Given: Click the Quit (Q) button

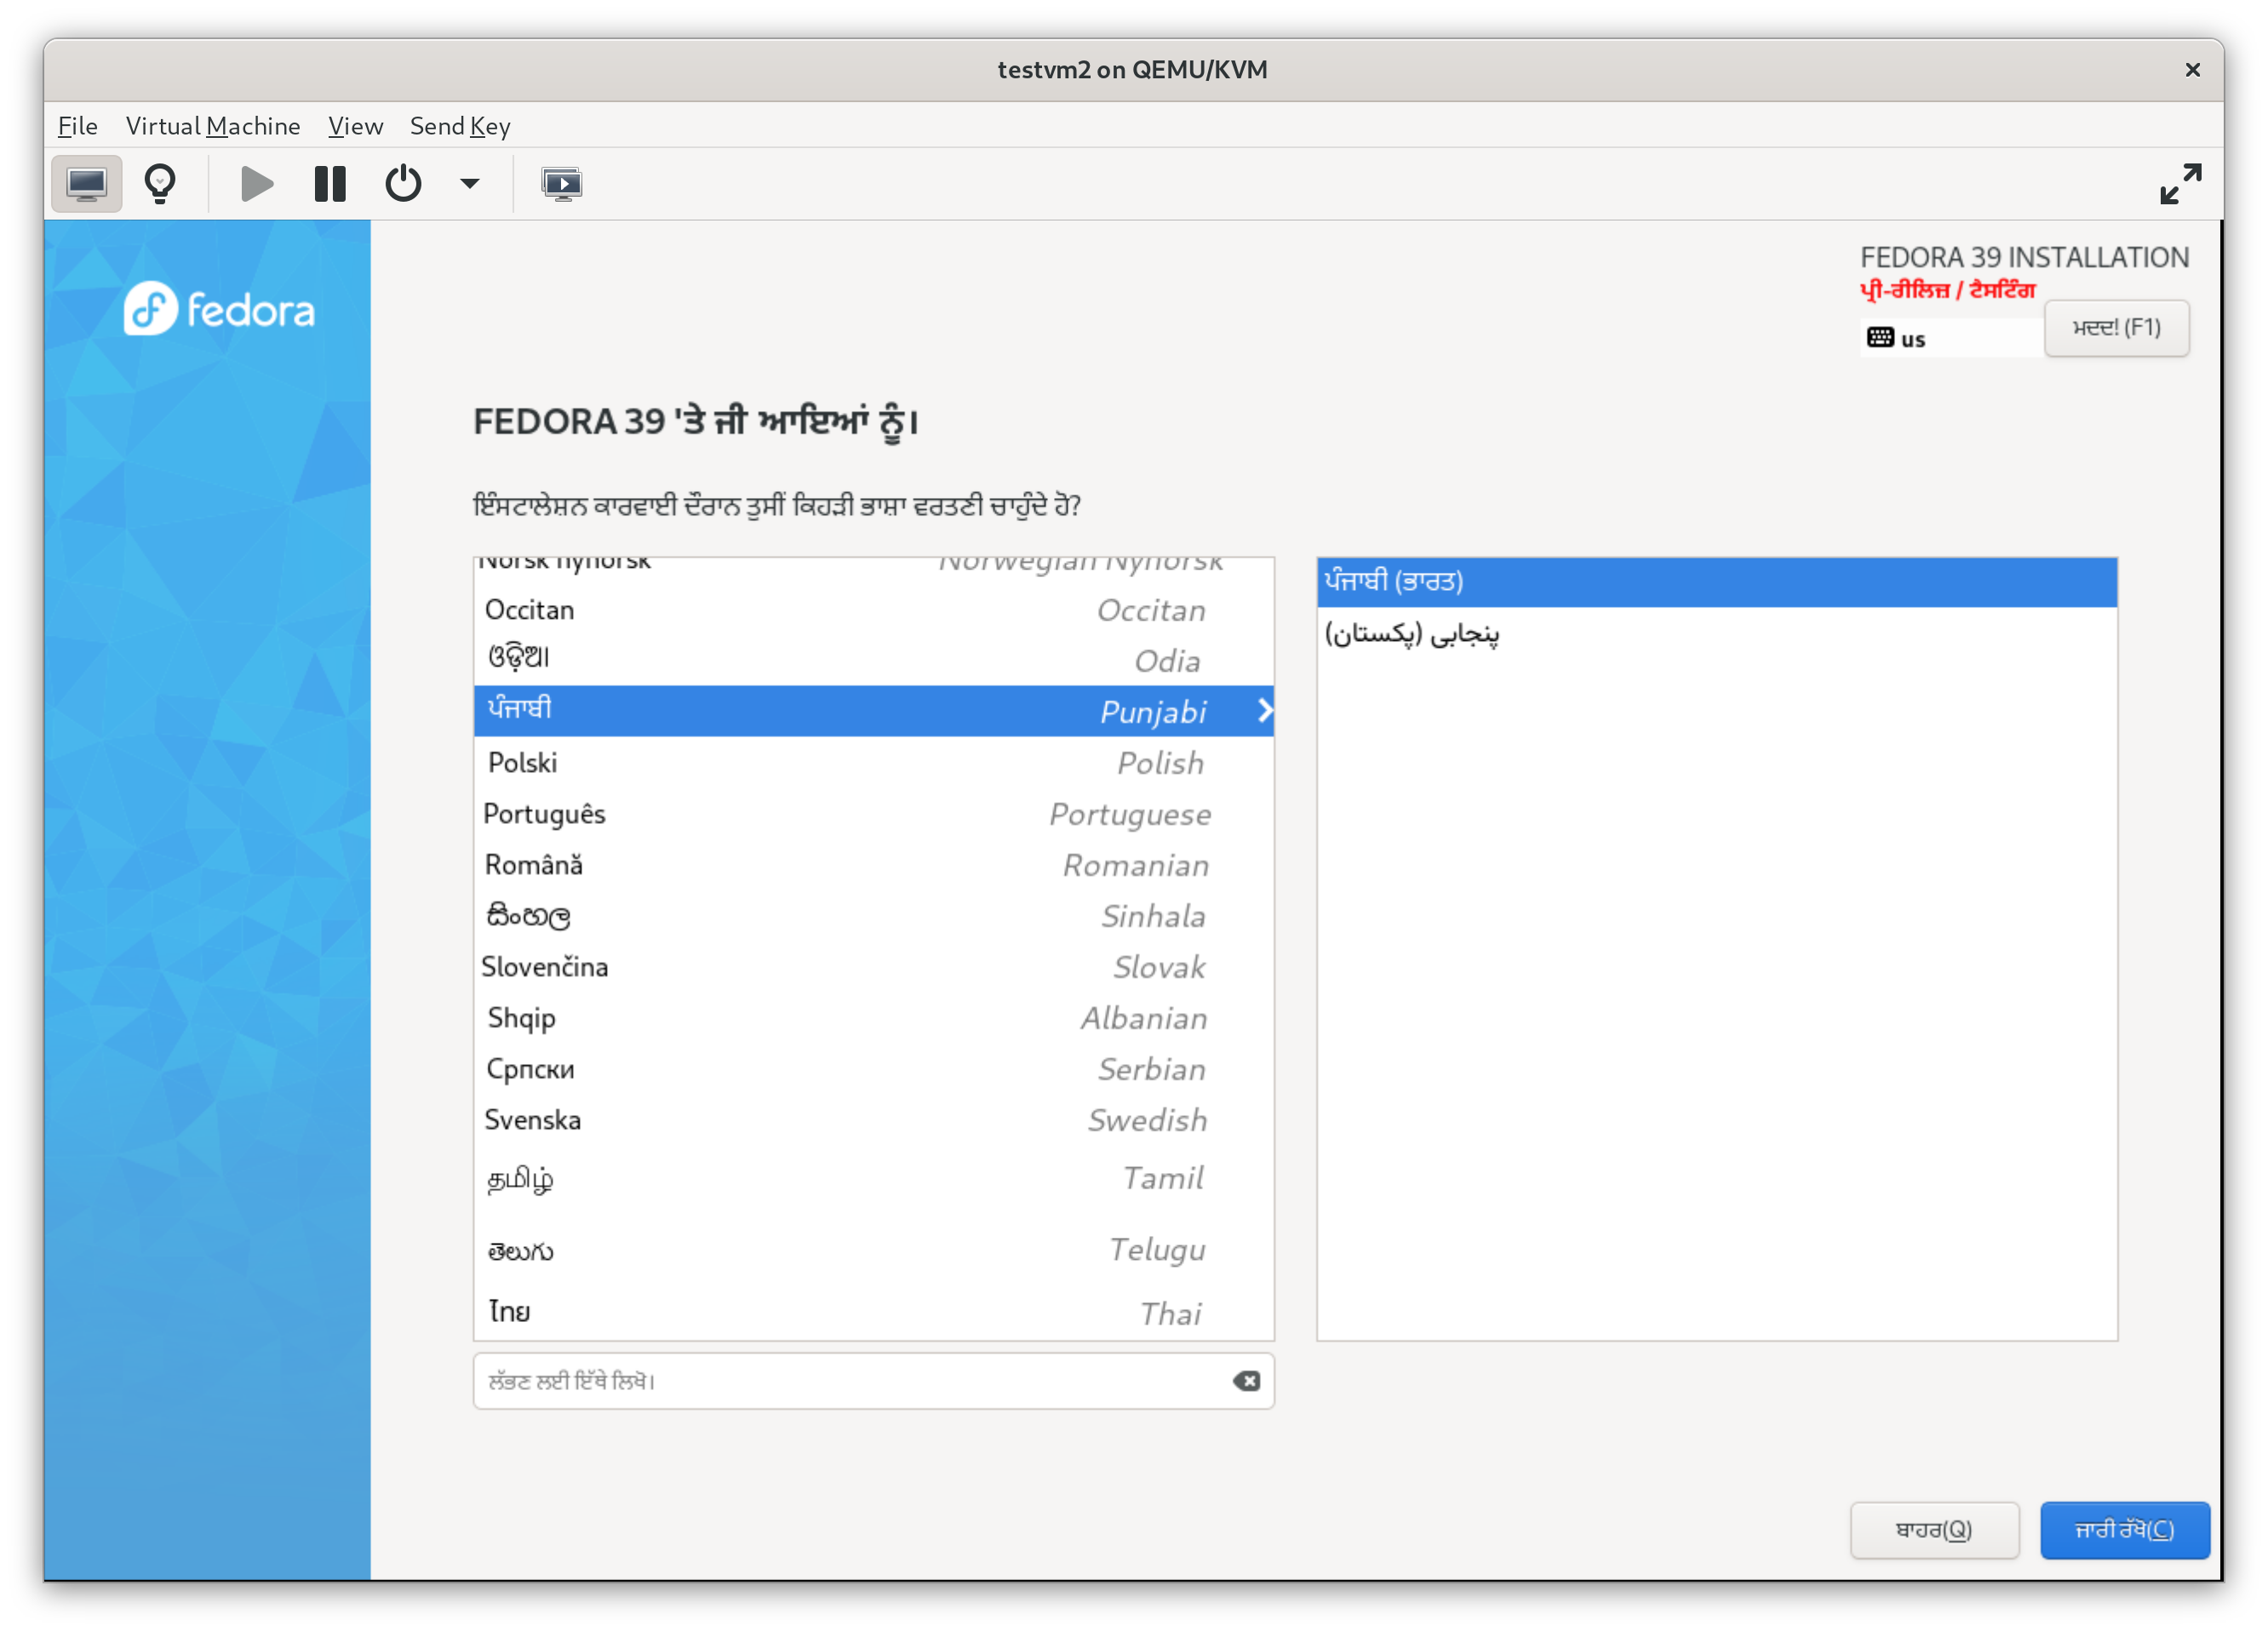Looking at the screenshot, I should [x=1934, y=1530].
